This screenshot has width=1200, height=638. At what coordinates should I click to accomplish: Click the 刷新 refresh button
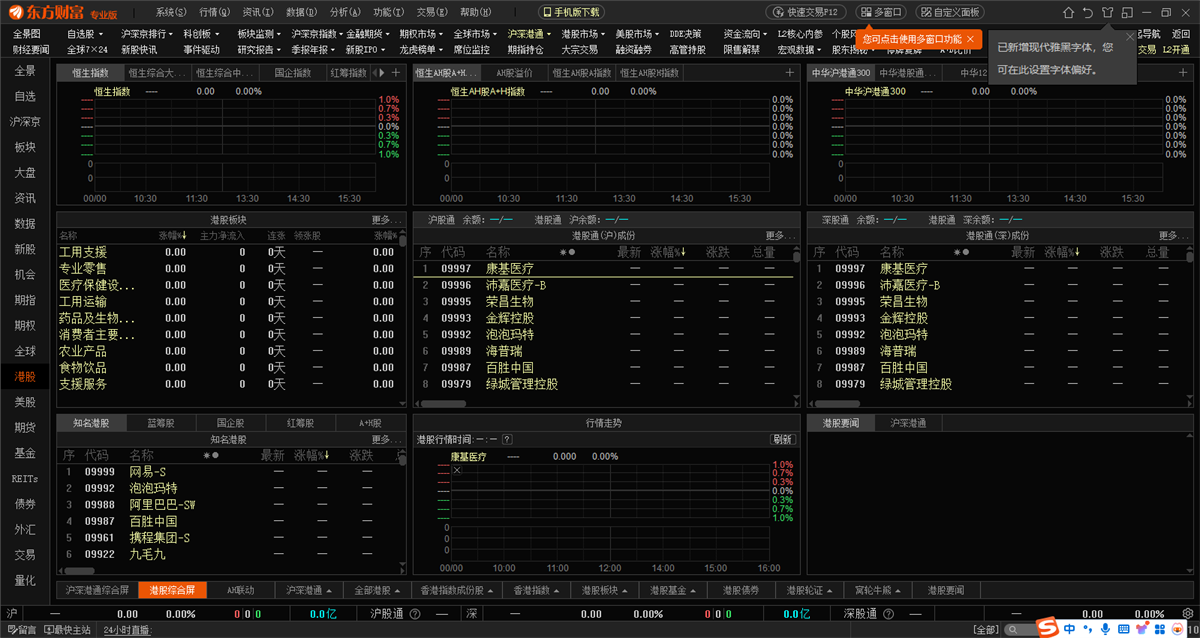coord(783,439)
